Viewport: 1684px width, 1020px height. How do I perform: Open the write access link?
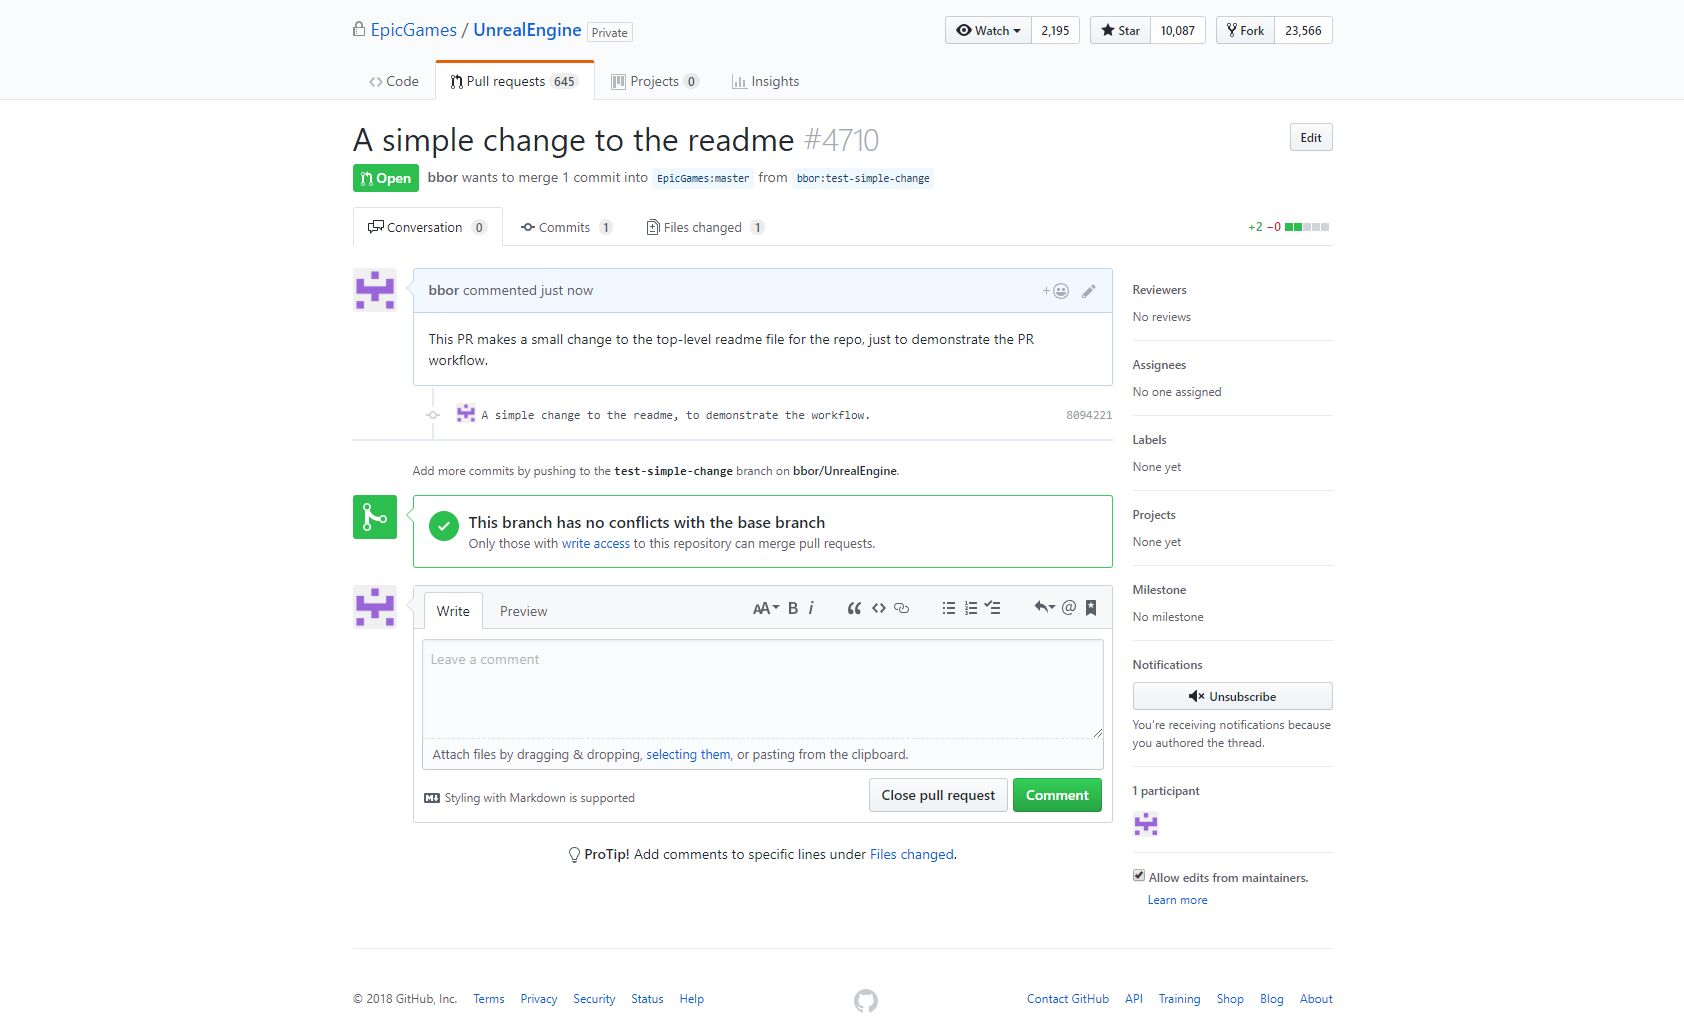[596, 544]
